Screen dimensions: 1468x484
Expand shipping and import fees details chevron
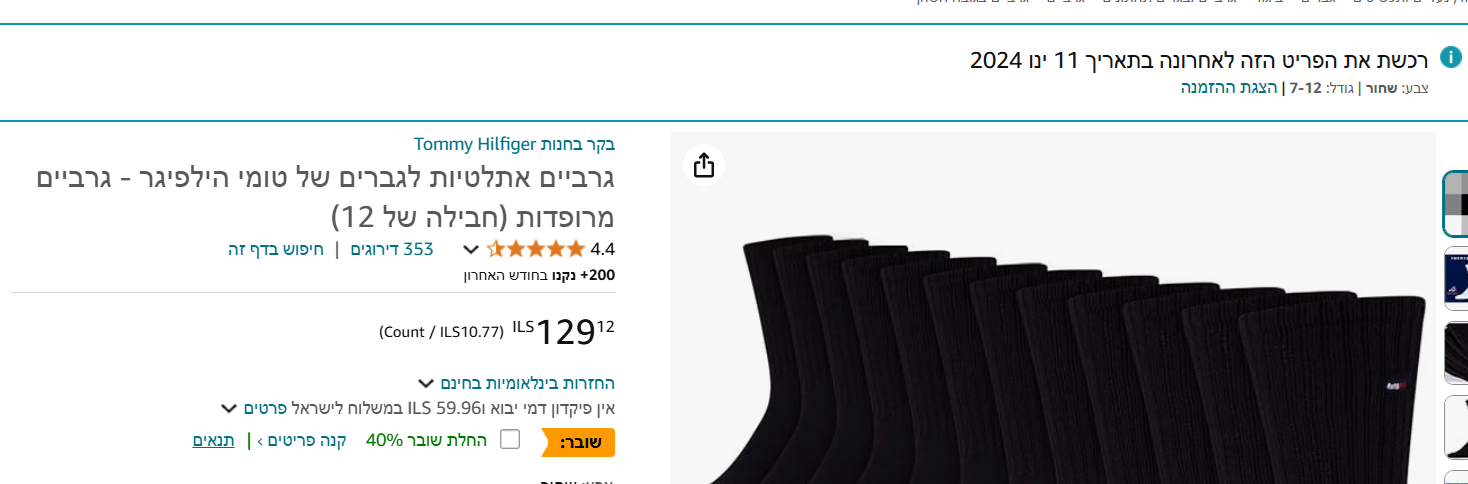click(228, 408)
